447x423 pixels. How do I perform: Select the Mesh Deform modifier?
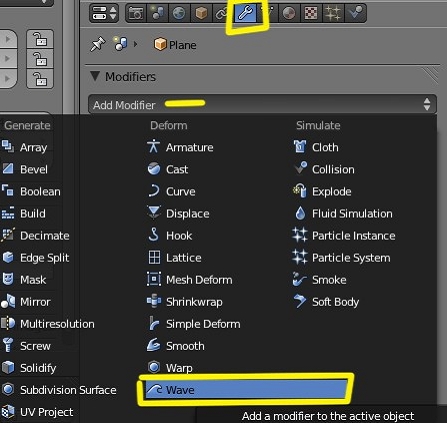(x=190, y=280)
